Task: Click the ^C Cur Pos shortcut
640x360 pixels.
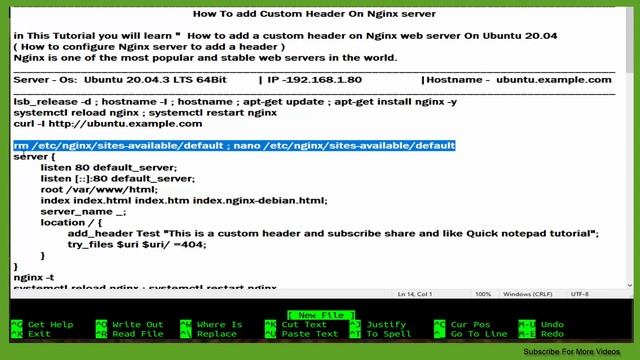Action: coord(462,324)
